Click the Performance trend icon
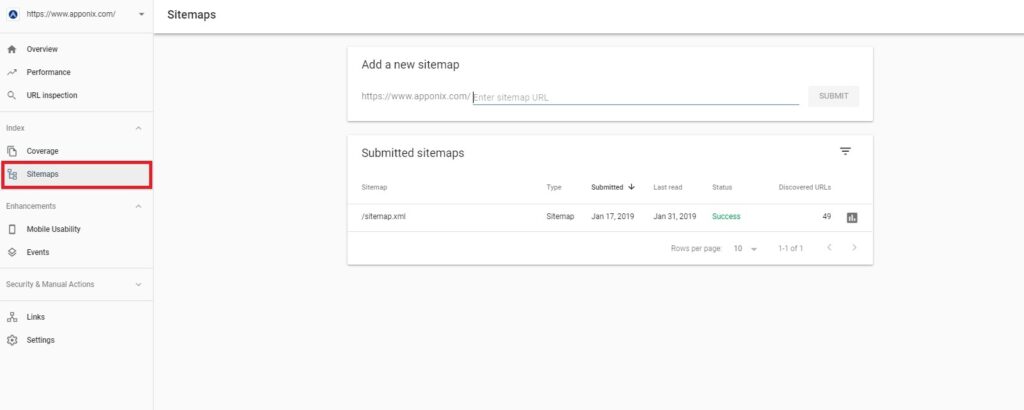 [12, 72]
